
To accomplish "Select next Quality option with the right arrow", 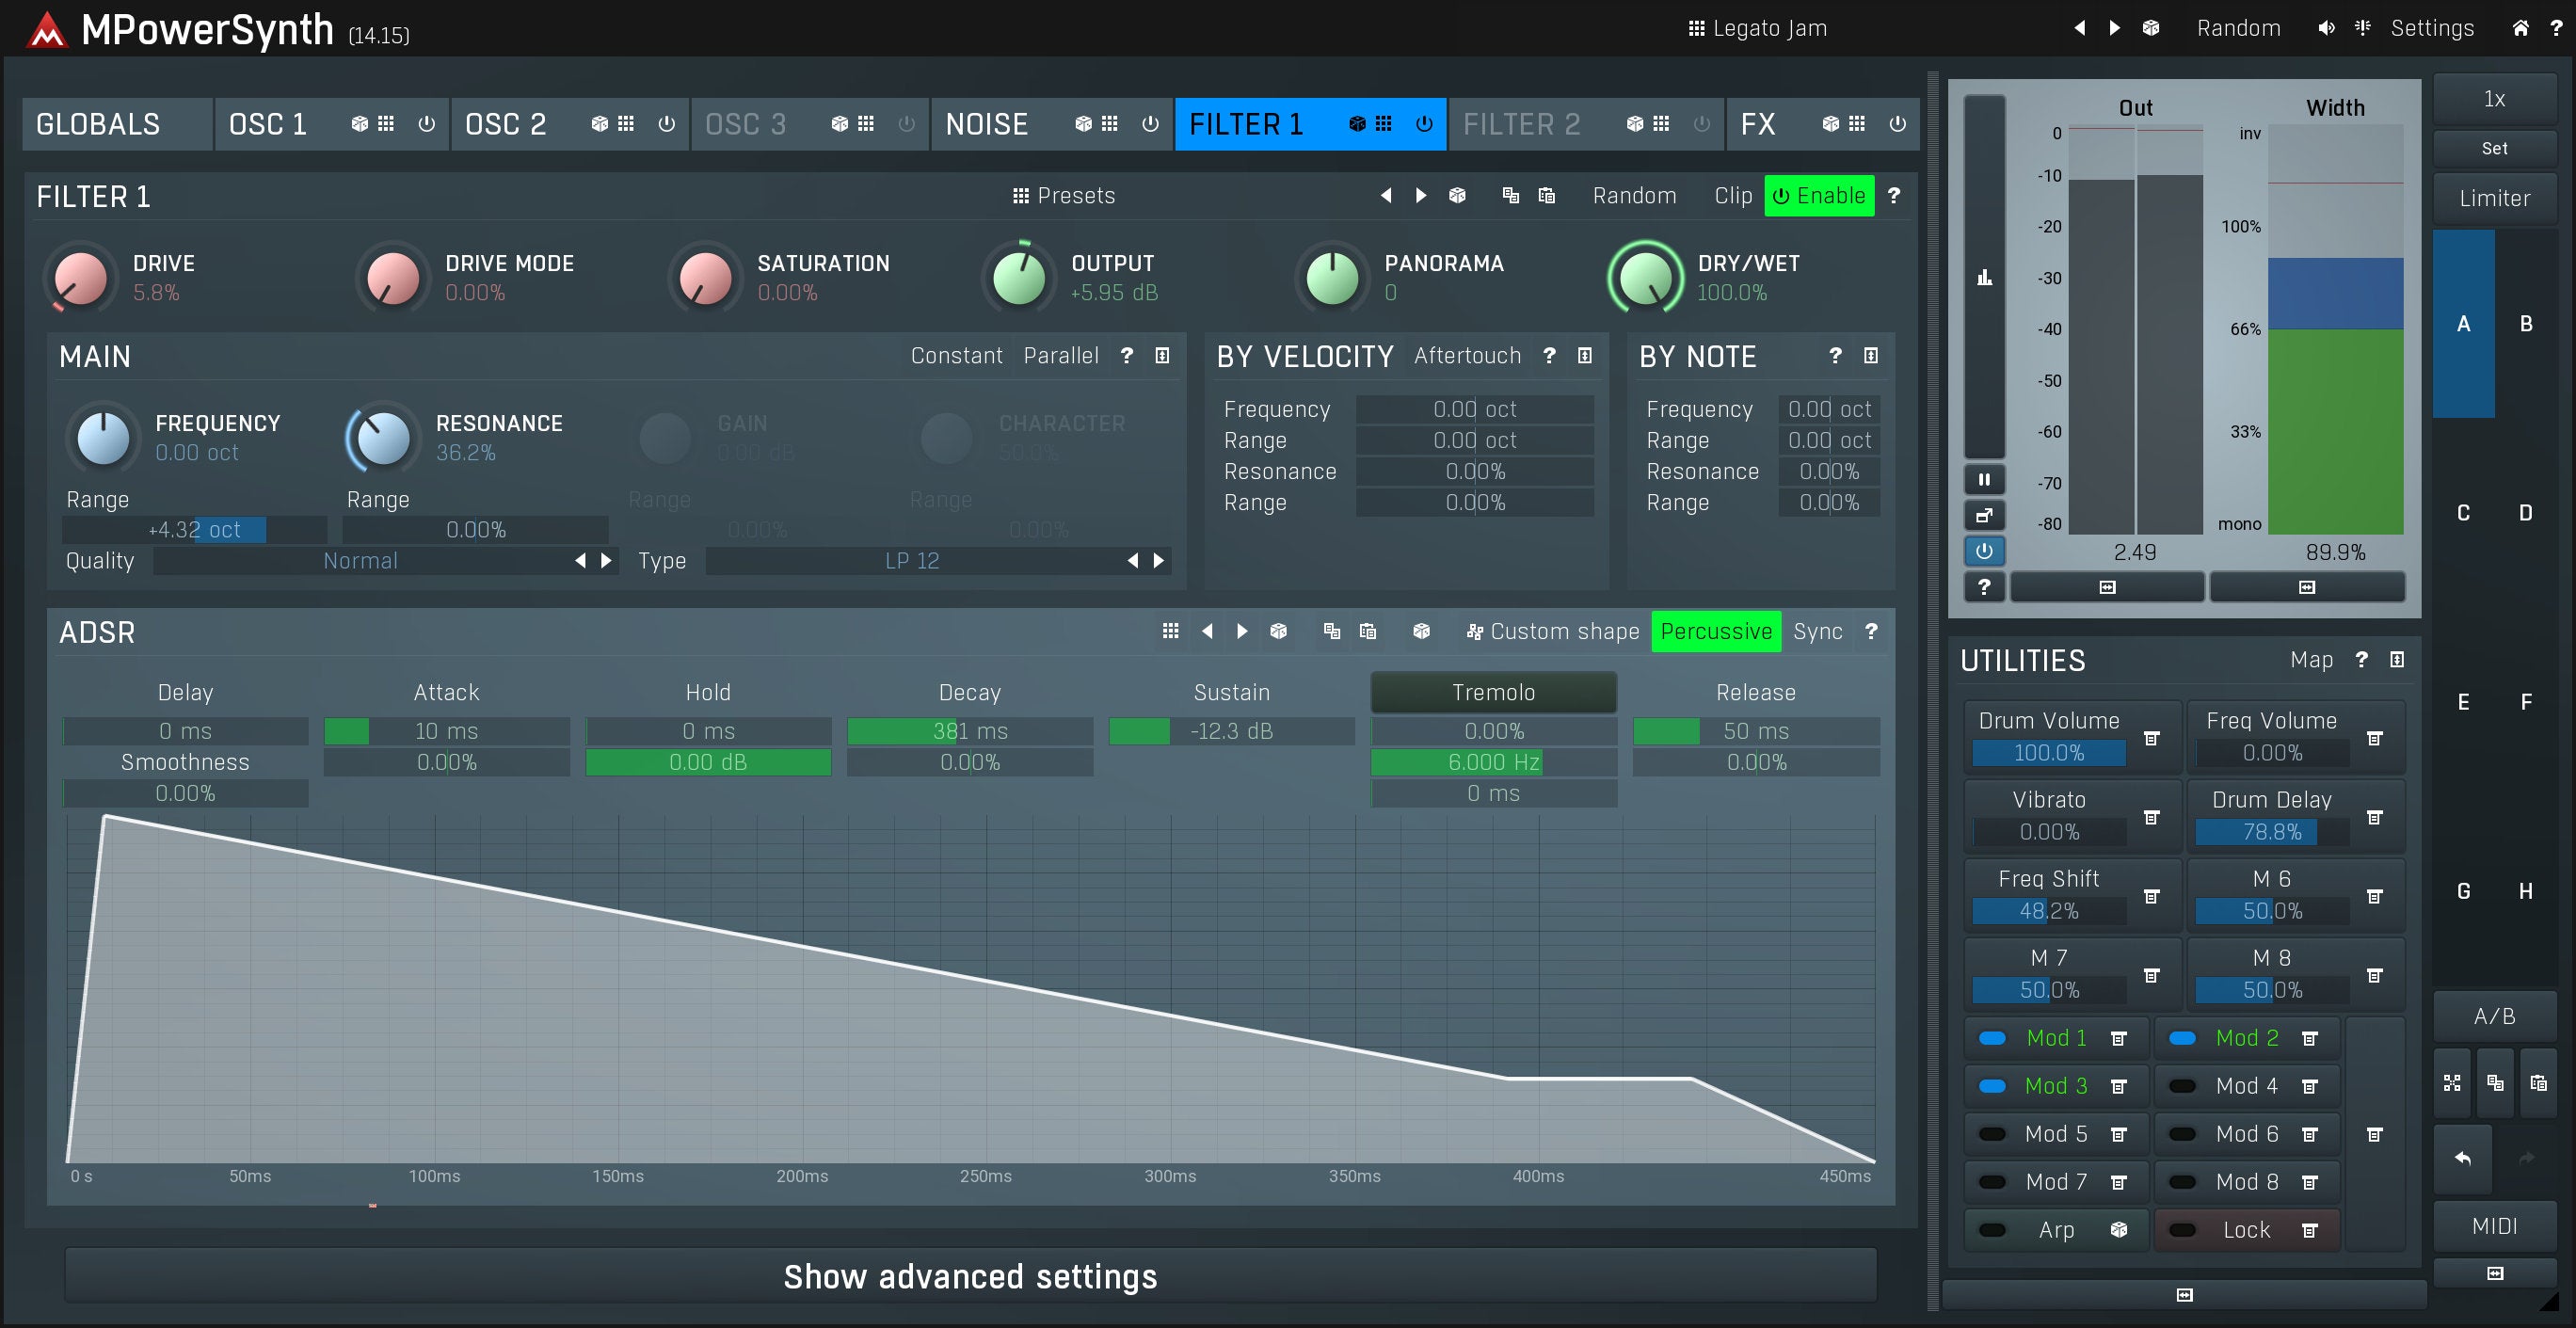I will pyautogui.click(x=606, y=561).
